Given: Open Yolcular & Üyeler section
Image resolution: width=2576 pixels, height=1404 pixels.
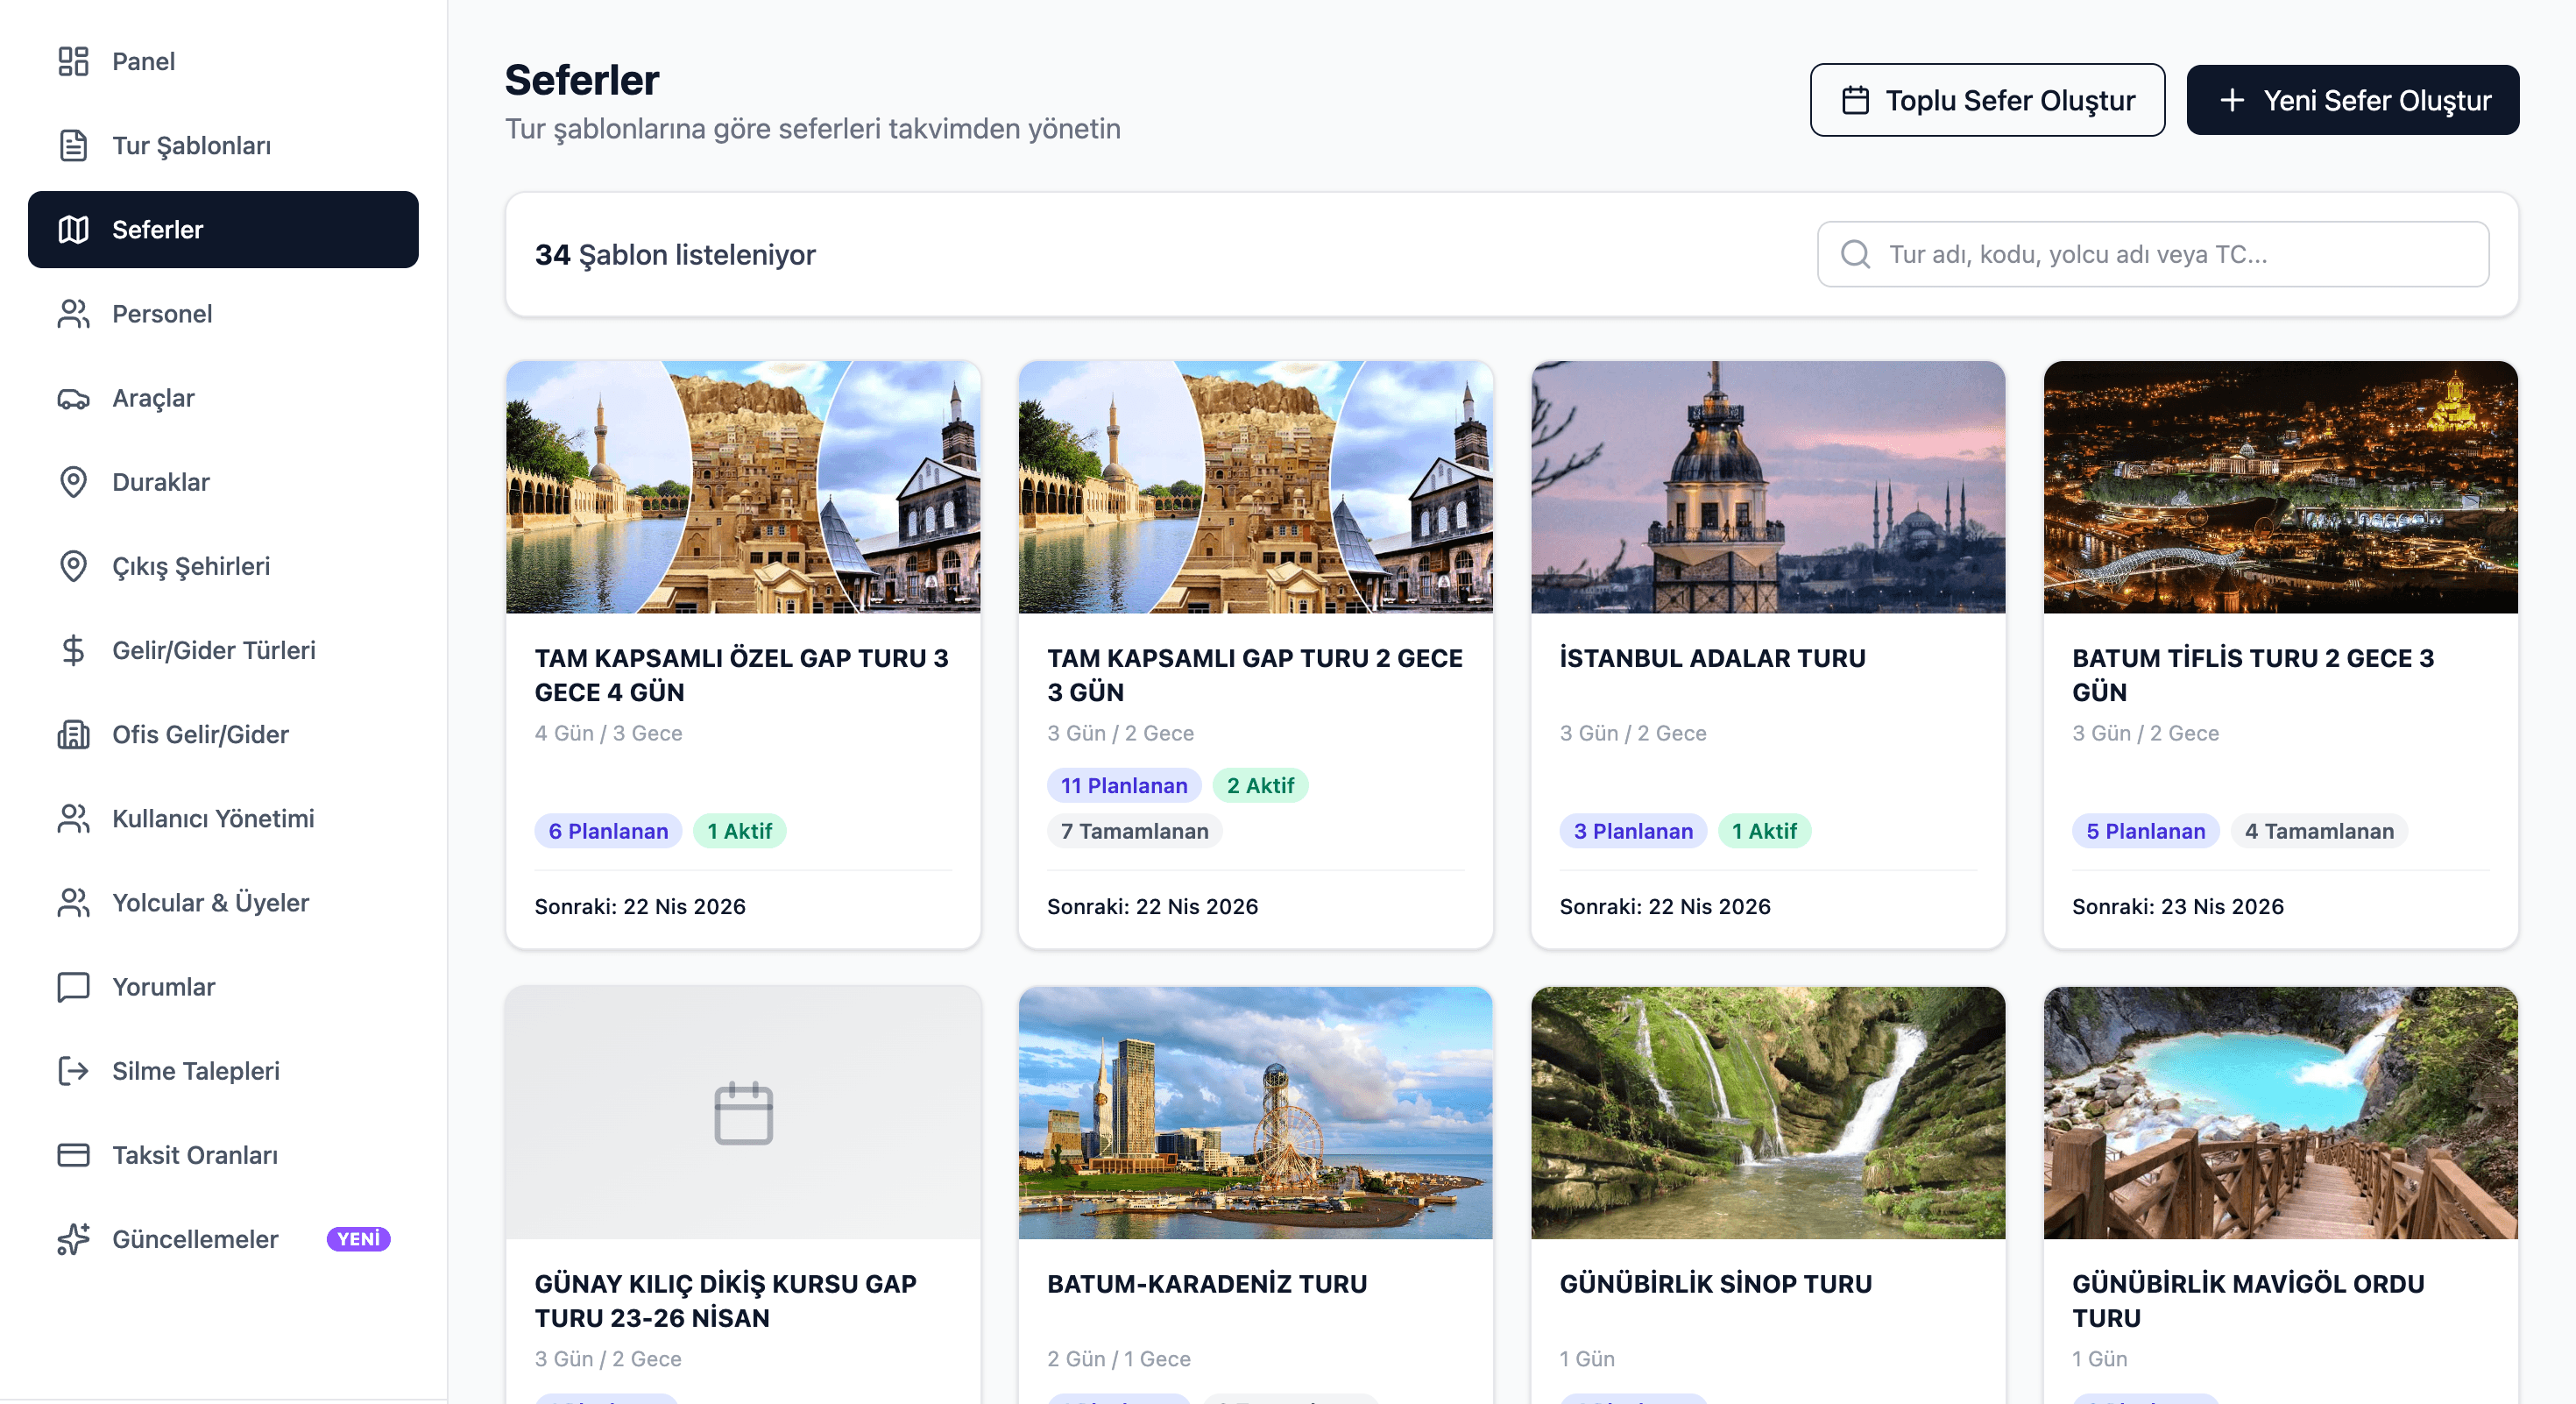Looking at the screenshot, I should pyautogui.click(x=223, y=902).
